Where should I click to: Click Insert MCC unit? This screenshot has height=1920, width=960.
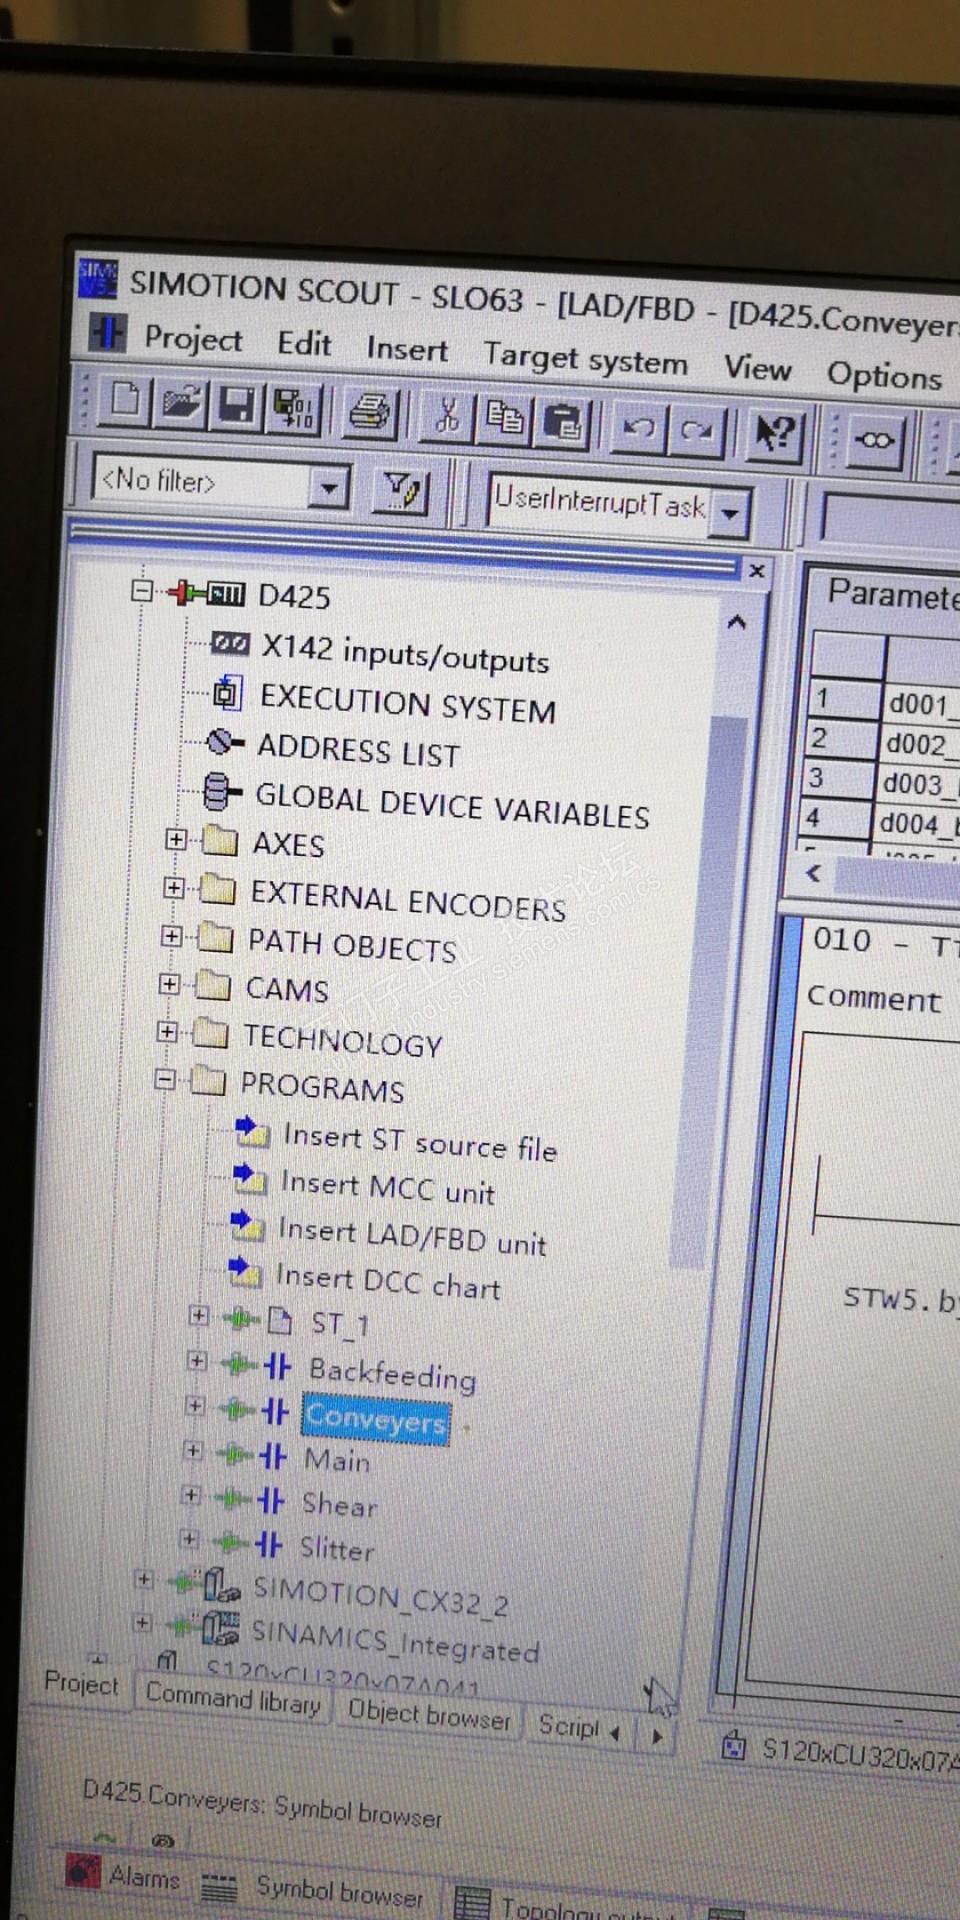pyautogui.click(x=388, y=1187)
